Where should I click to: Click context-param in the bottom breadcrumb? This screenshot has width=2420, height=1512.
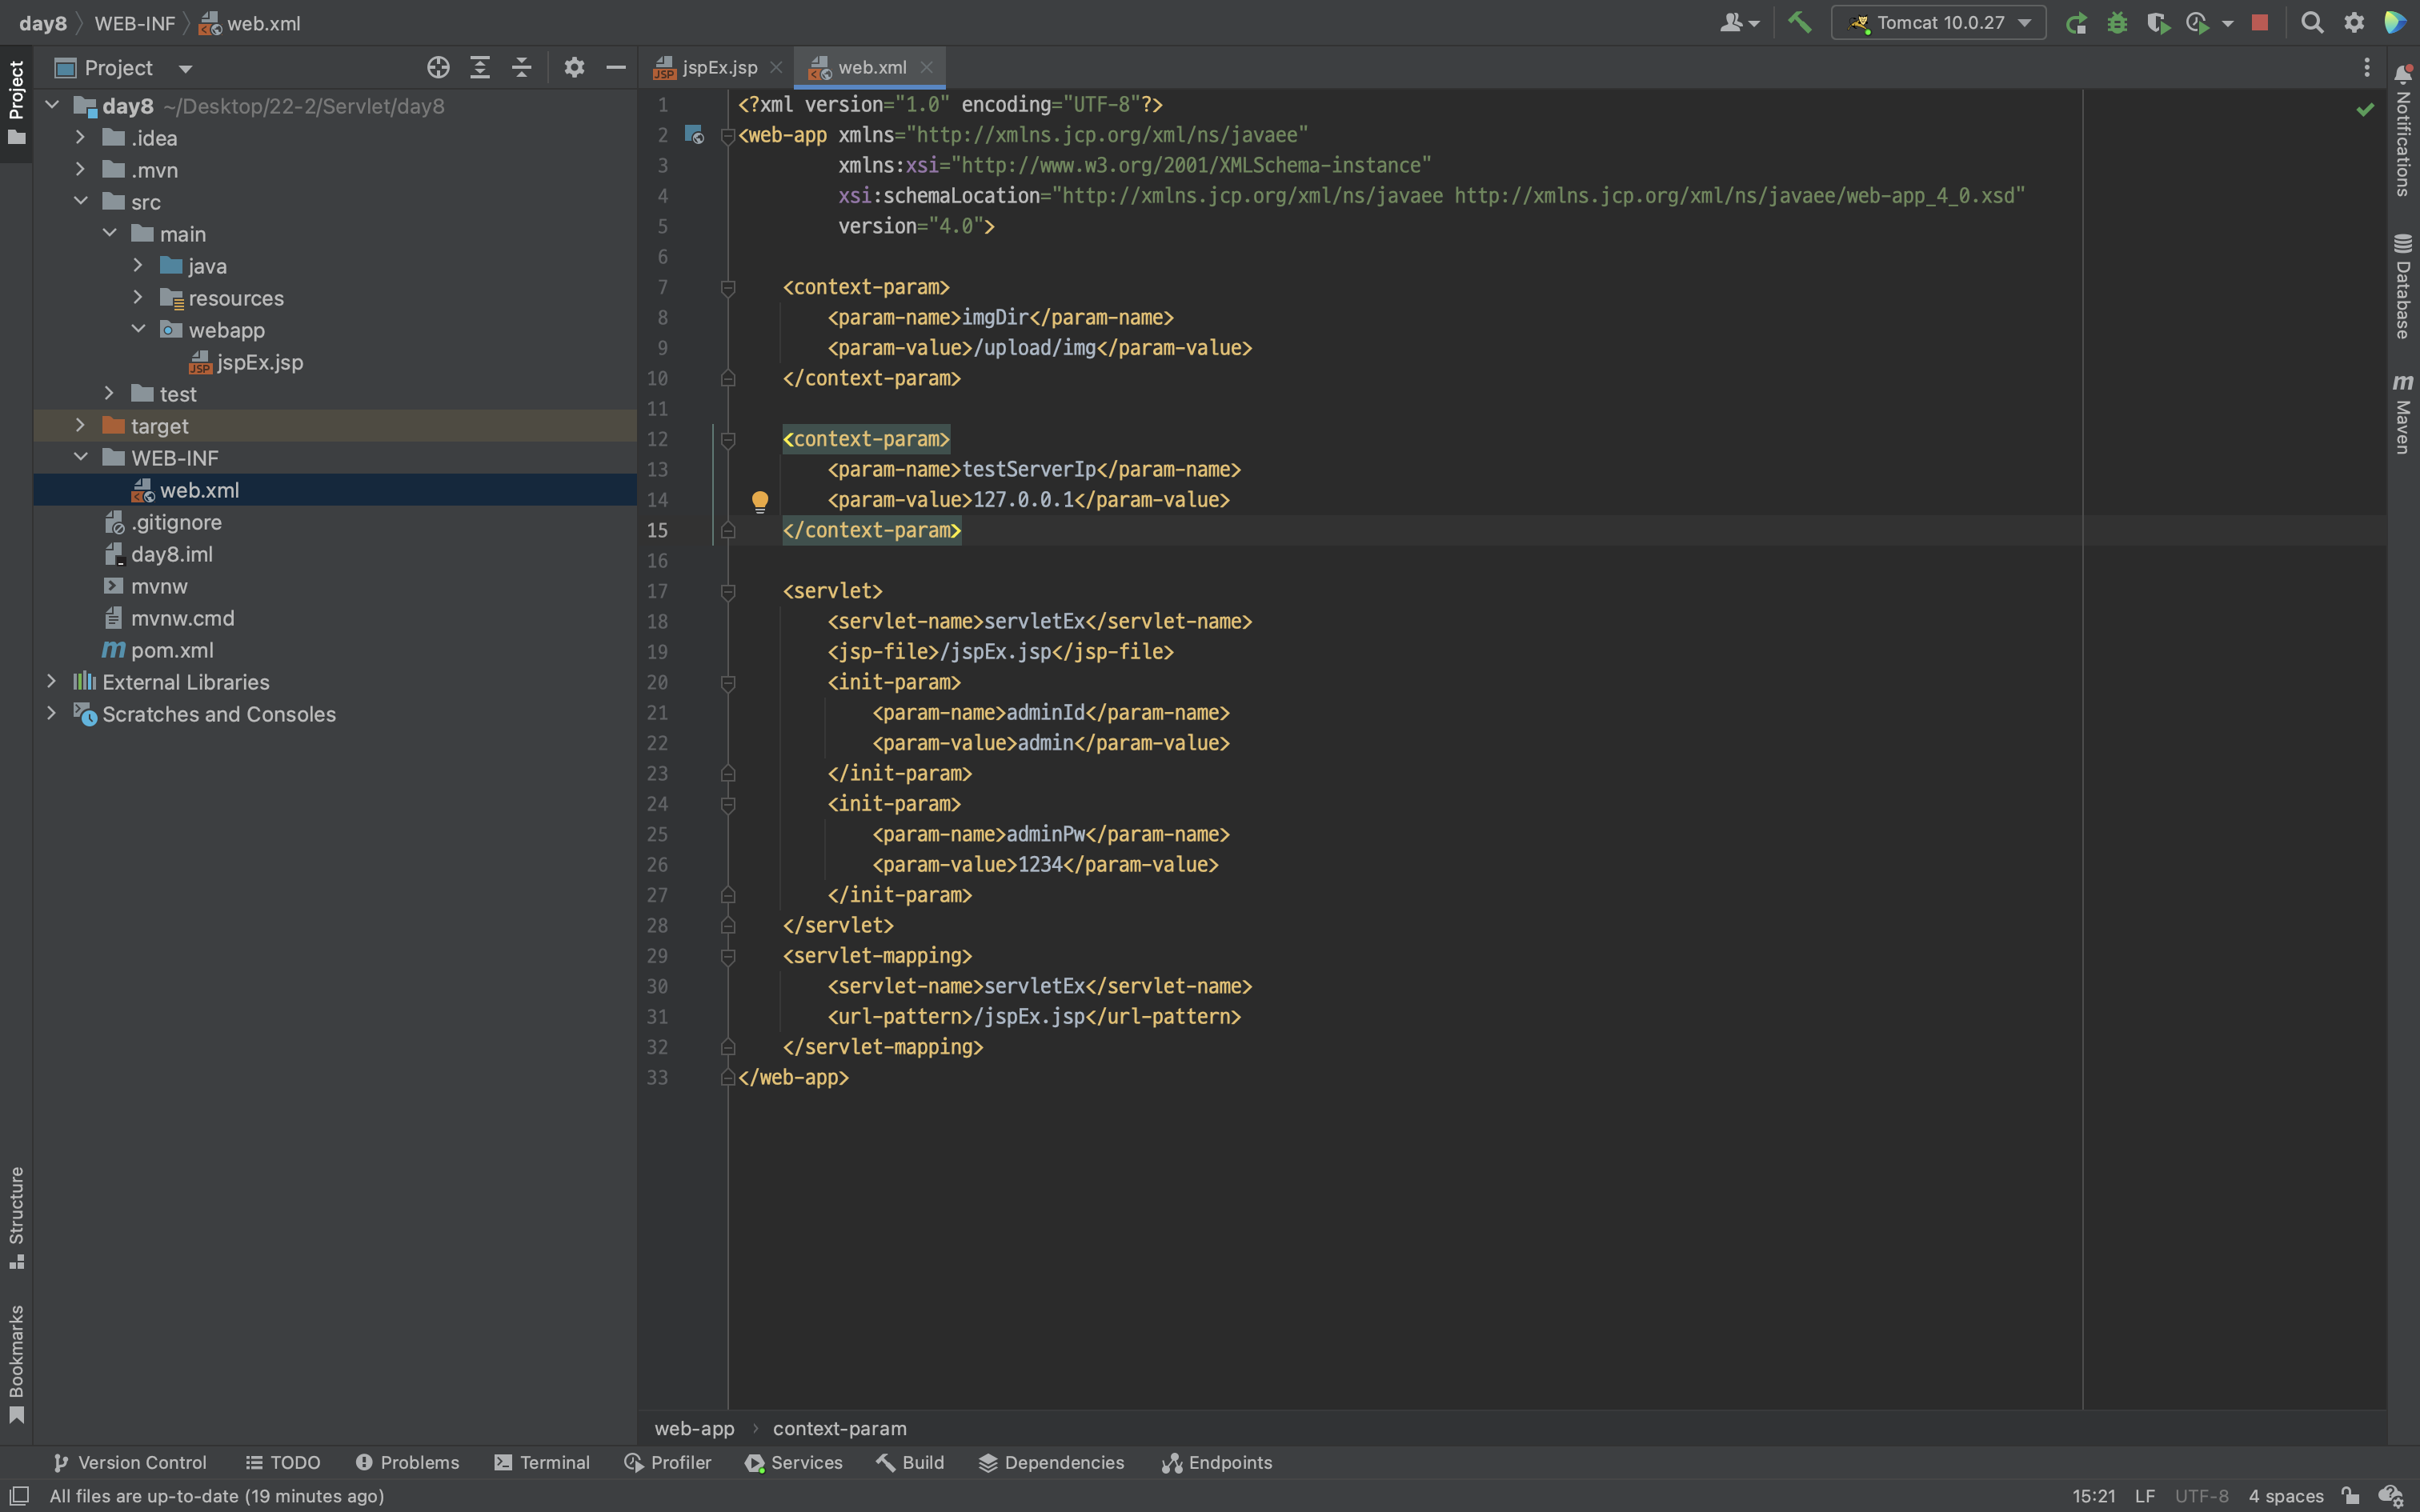coord(839,1428)
